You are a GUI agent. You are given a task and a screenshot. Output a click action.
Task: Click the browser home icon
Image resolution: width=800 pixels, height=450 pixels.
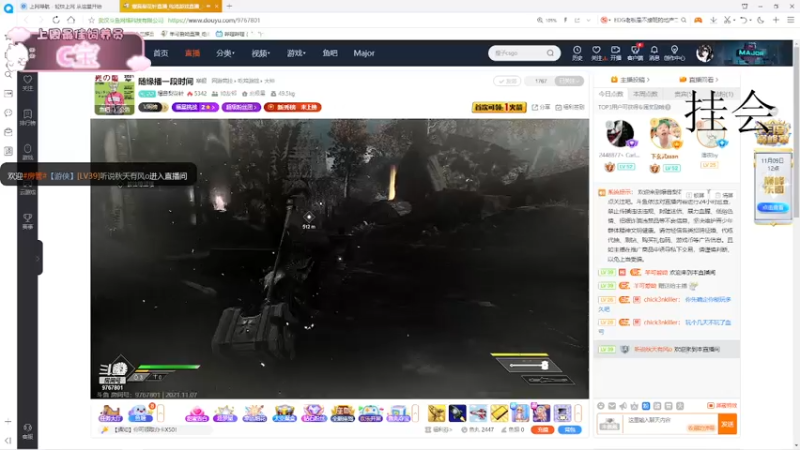click(71, 20)
